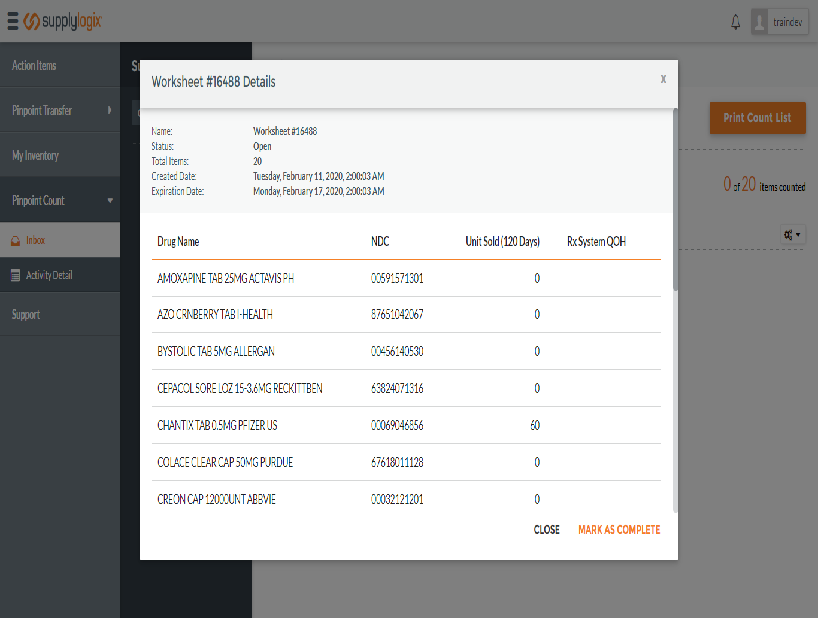818x618 pixels.
Task: Open the Action Items menu
Action: [x=34, y=66]
